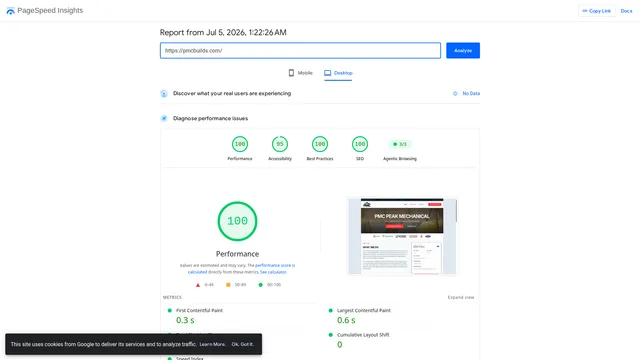640x360 pixels.
Task: Click the Cumulative Layout Shift metric
Action: [x=363, y=335]
